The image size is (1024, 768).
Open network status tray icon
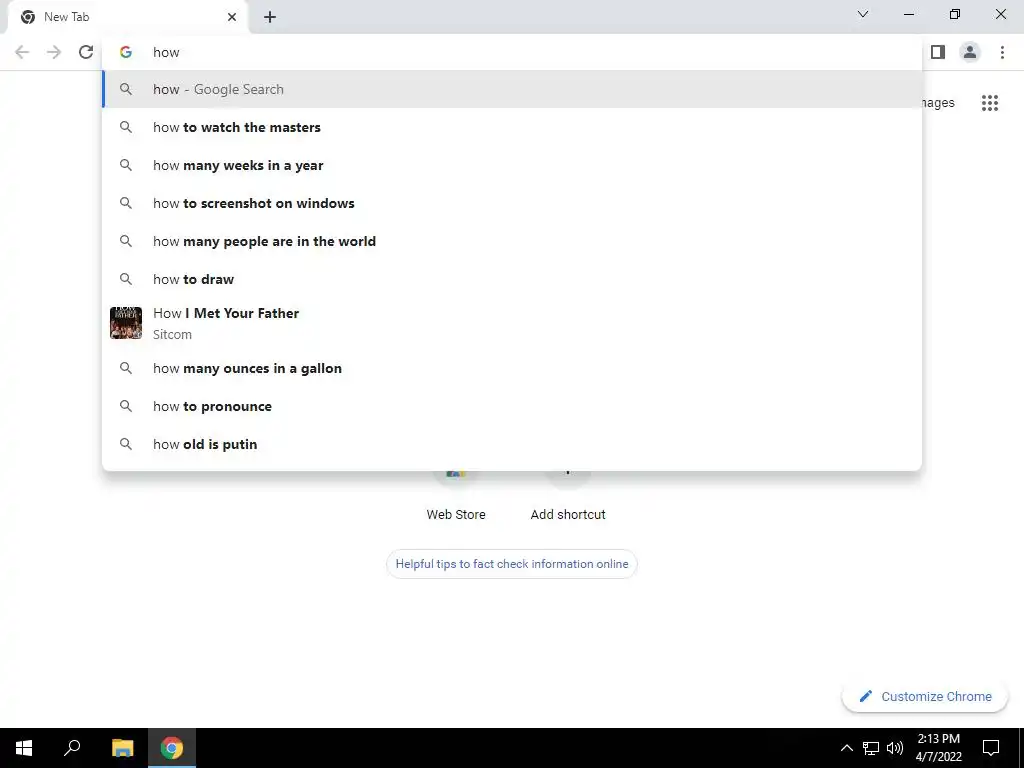(x=871, y=748)
